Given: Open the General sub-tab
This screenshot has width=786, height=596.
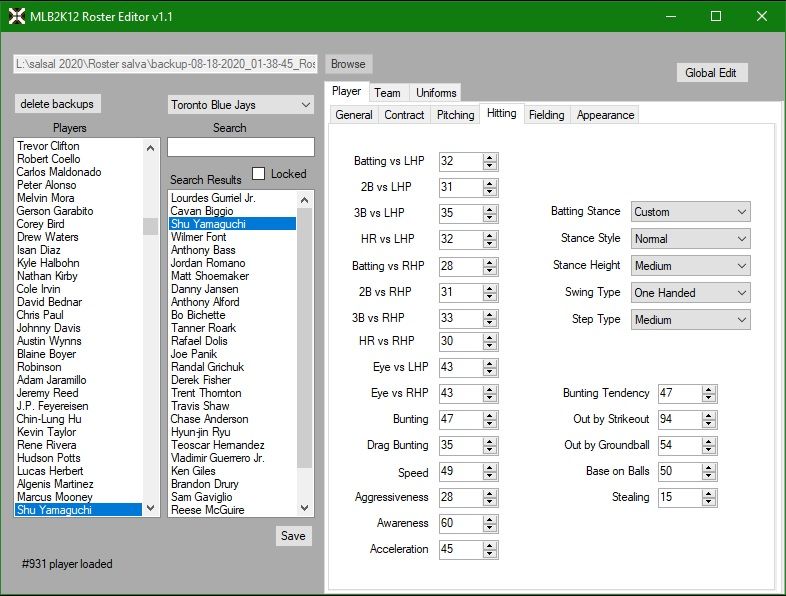Looking at the screenshot, I should tap(354, 115).
